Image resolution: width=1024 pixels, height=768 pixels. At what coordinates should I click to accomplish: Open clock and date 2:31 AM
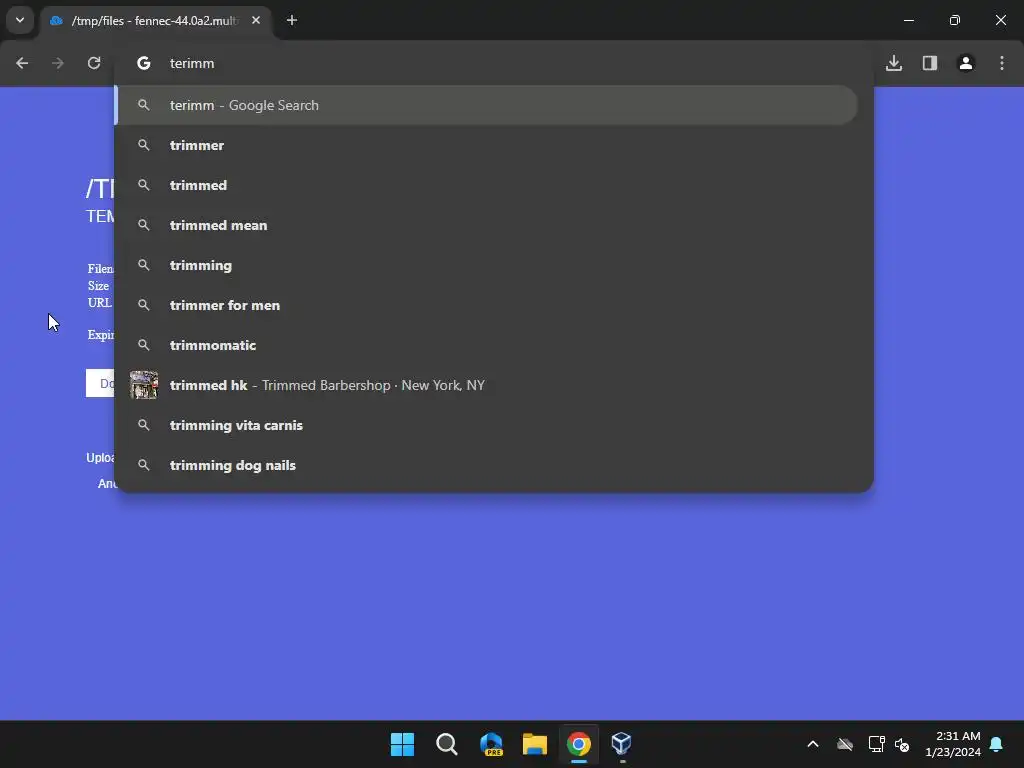pos(953,744)
